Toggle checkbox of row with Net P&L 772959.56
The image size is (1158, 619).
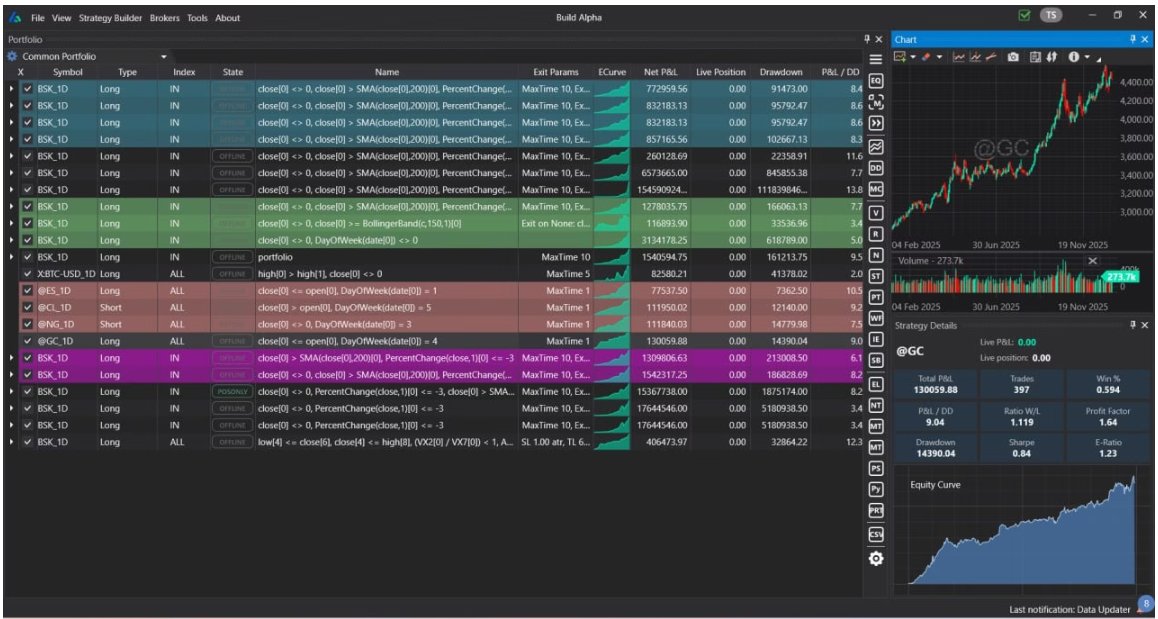tap(28, 89)
